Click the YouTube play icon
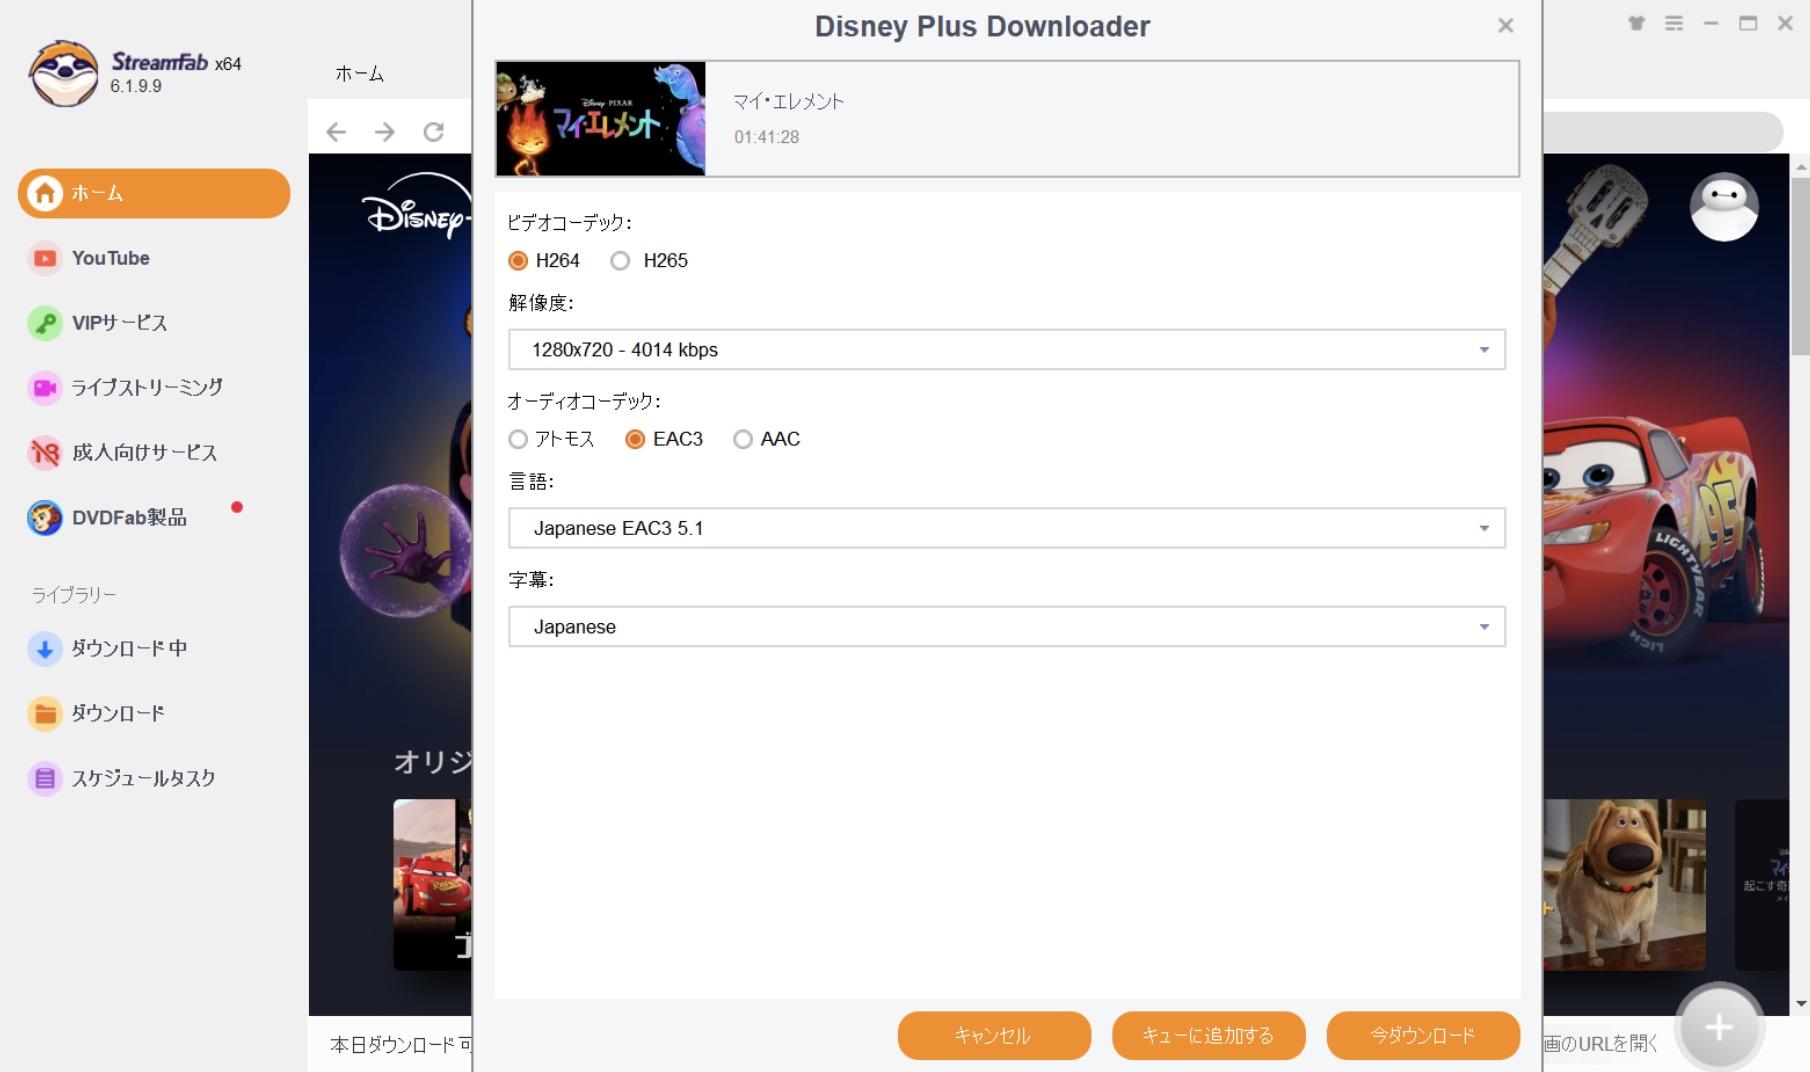Image resolution: width=1810 pixels, height=1072 pixels. (44, 258)
